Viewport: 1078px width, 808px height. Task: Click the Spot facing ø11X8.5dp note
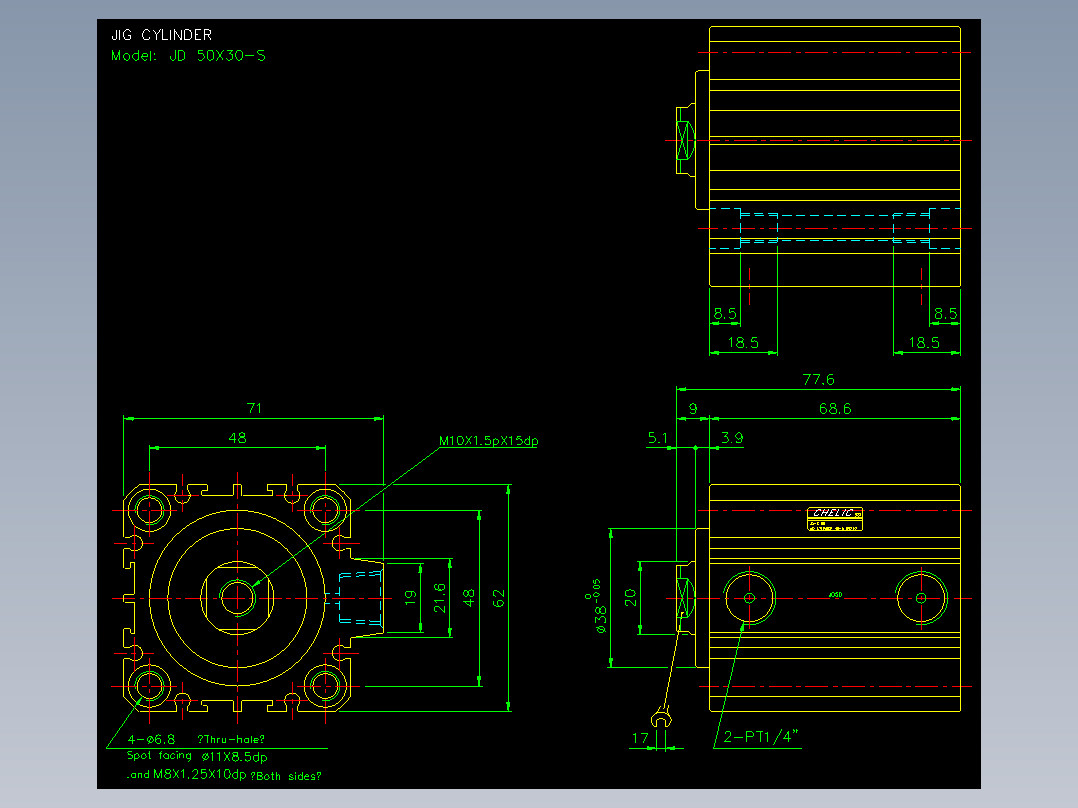tap(197, 756)
